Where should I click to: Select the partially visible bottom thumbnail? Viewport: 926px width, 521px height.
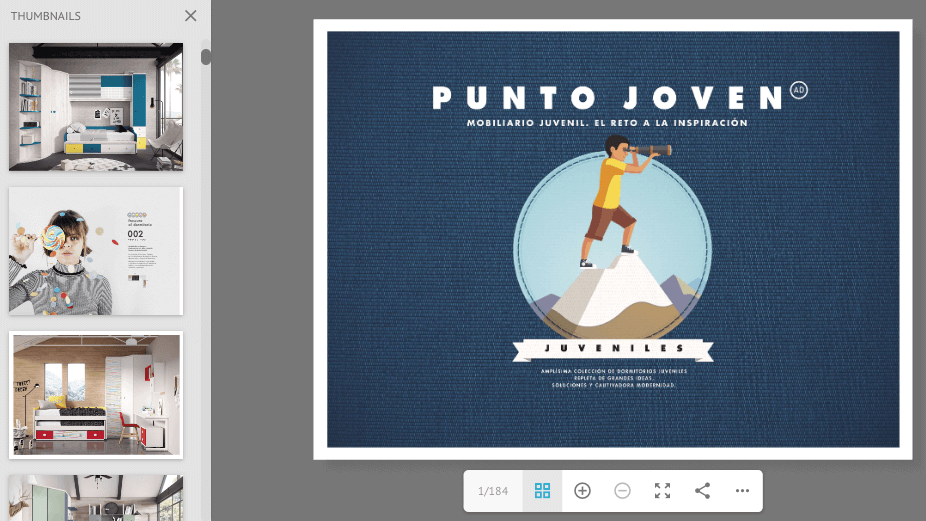pos(96,498)
